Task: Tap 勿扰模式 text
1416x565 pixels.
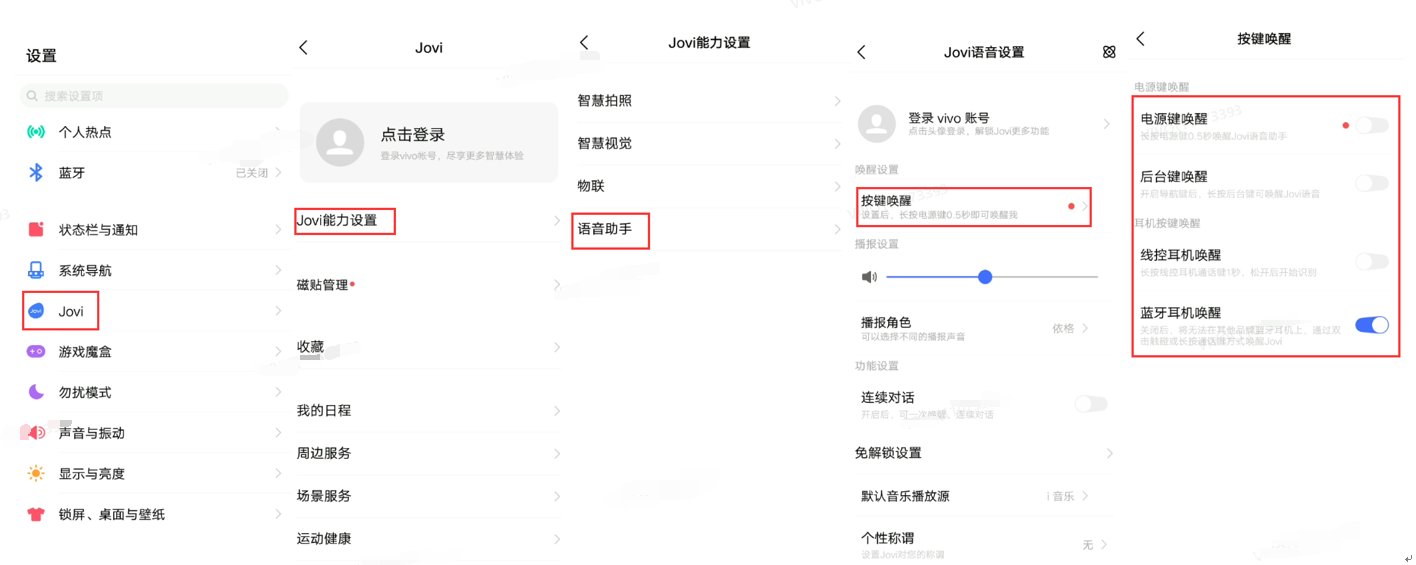Action: tap(85, 392)
